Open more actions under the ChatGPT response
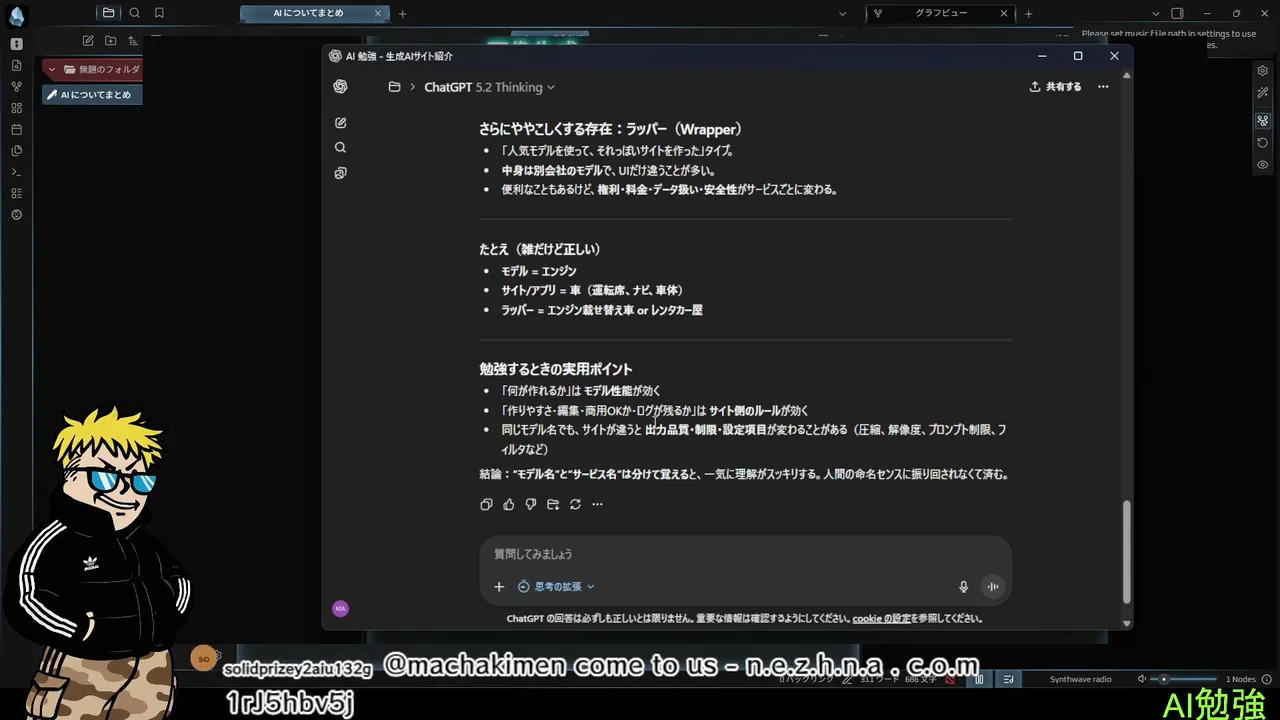The height and width of the screenshot is (720, 1280). point(597,504)
